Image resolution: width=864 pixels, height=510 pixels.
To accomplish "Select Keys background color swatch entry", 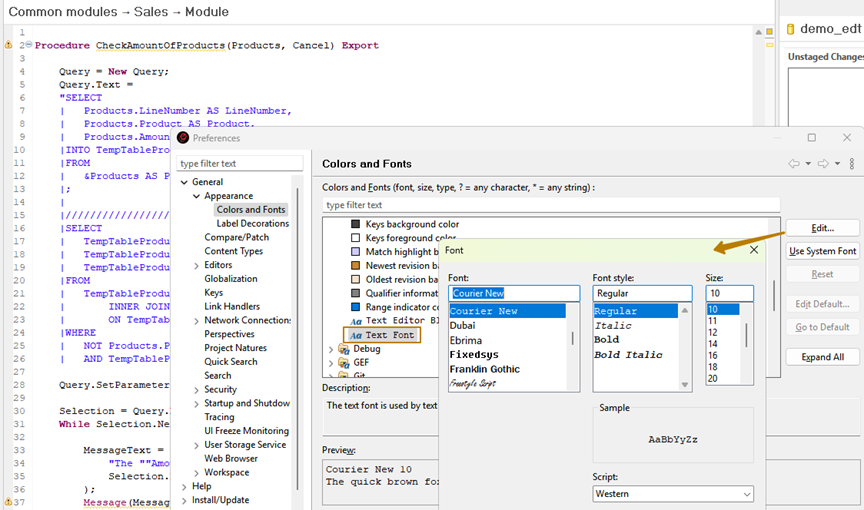I will (x=355, y=225).
